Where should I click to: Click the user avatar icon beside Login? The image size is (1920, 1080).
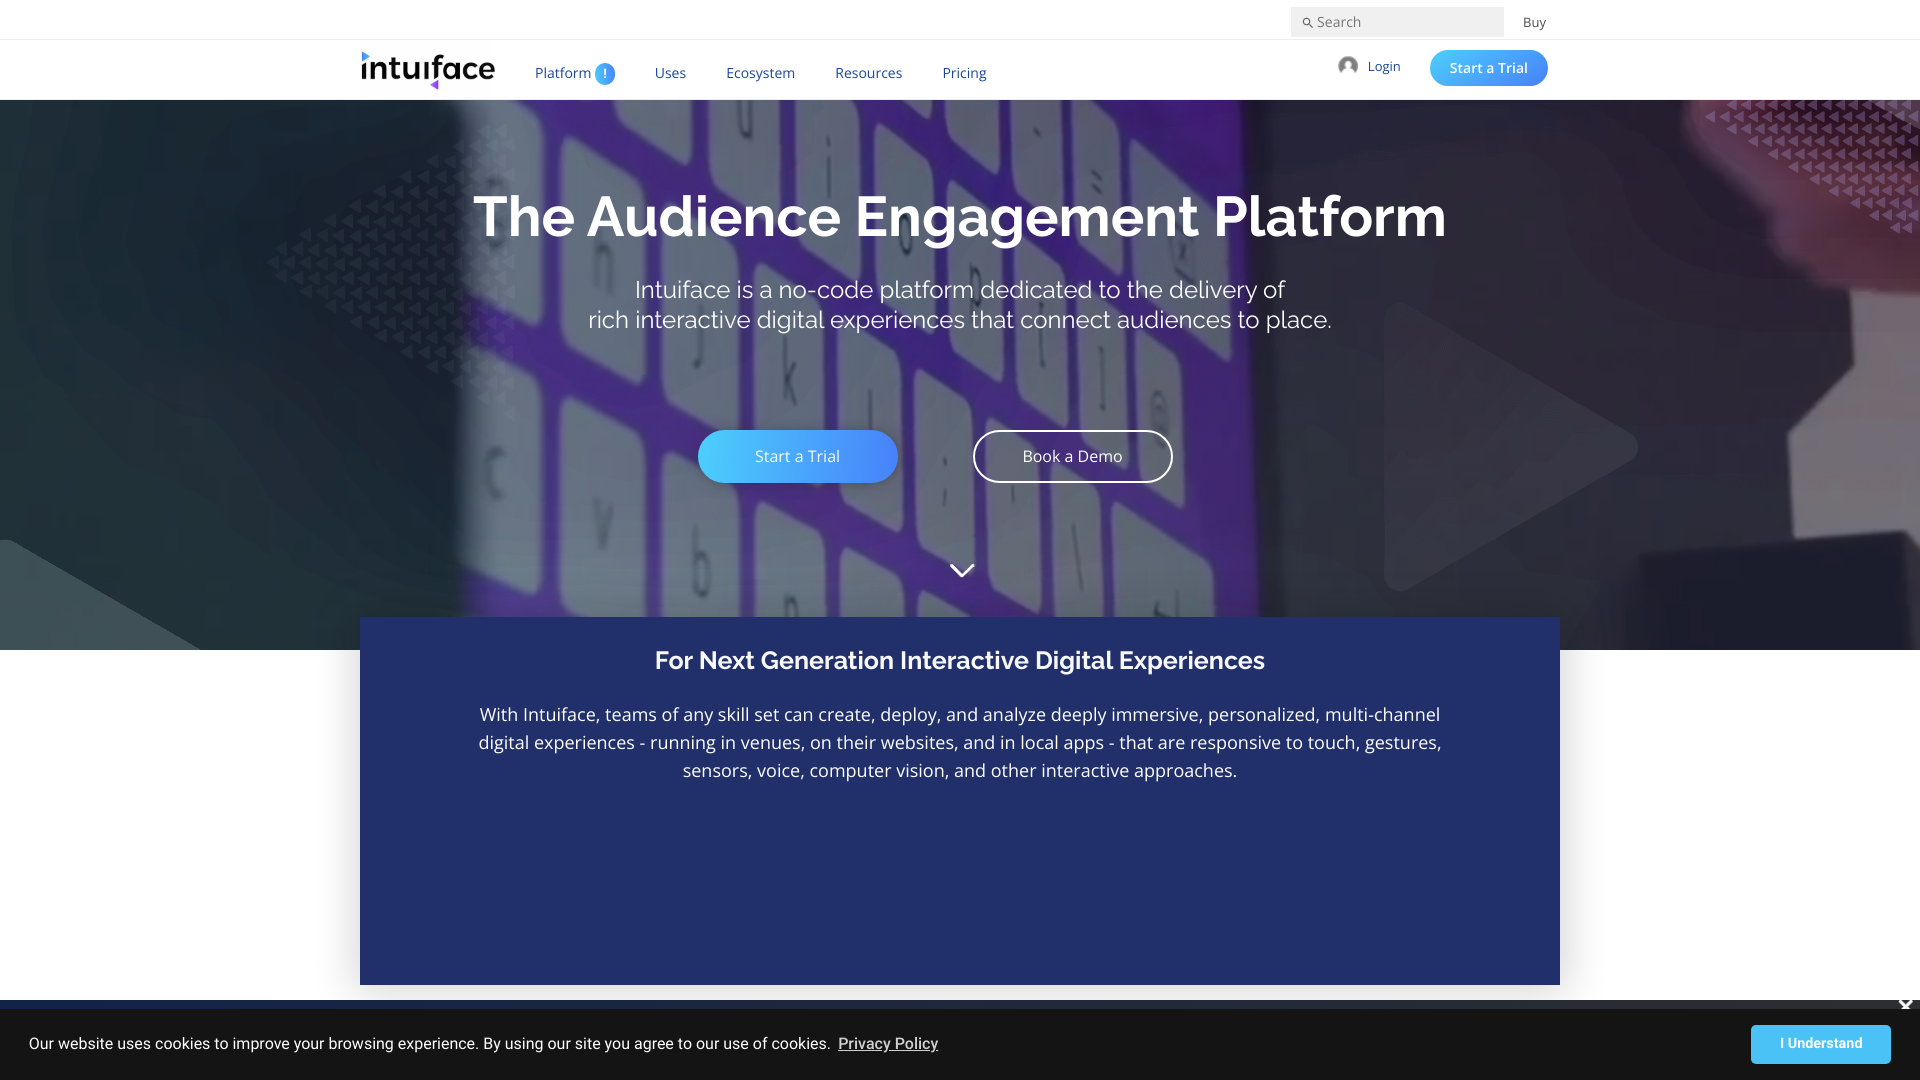tap(1348, 66)
